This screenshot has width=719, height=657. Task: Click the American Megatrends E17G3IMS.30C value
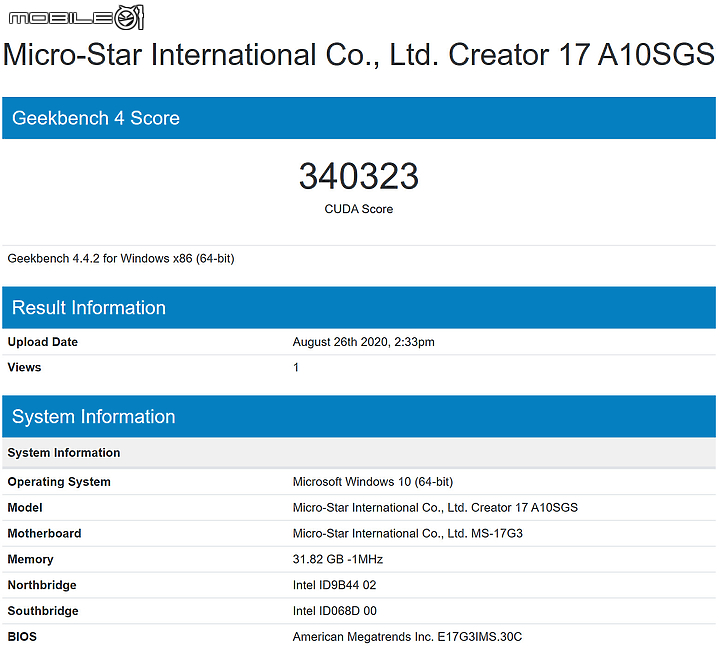click(x=407, y=637)
